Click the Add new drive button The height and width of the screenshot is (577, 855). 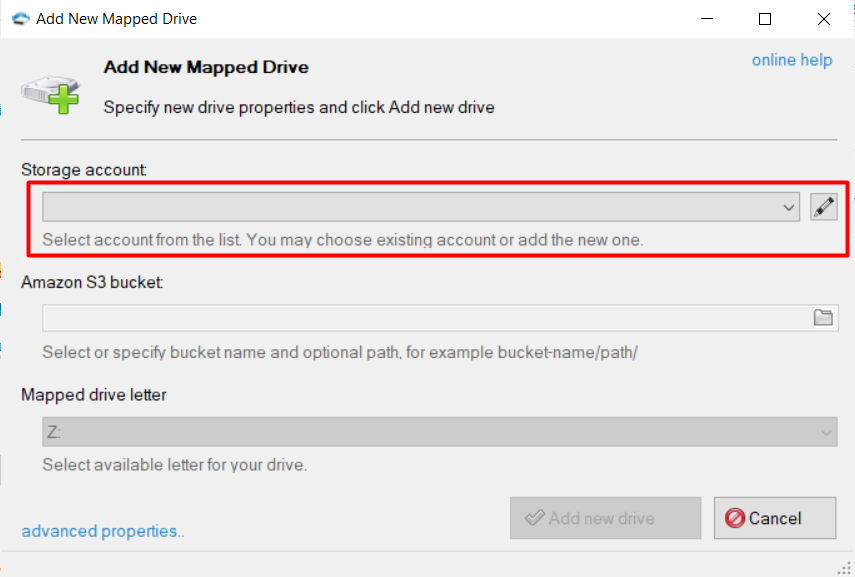coord(605,518)
